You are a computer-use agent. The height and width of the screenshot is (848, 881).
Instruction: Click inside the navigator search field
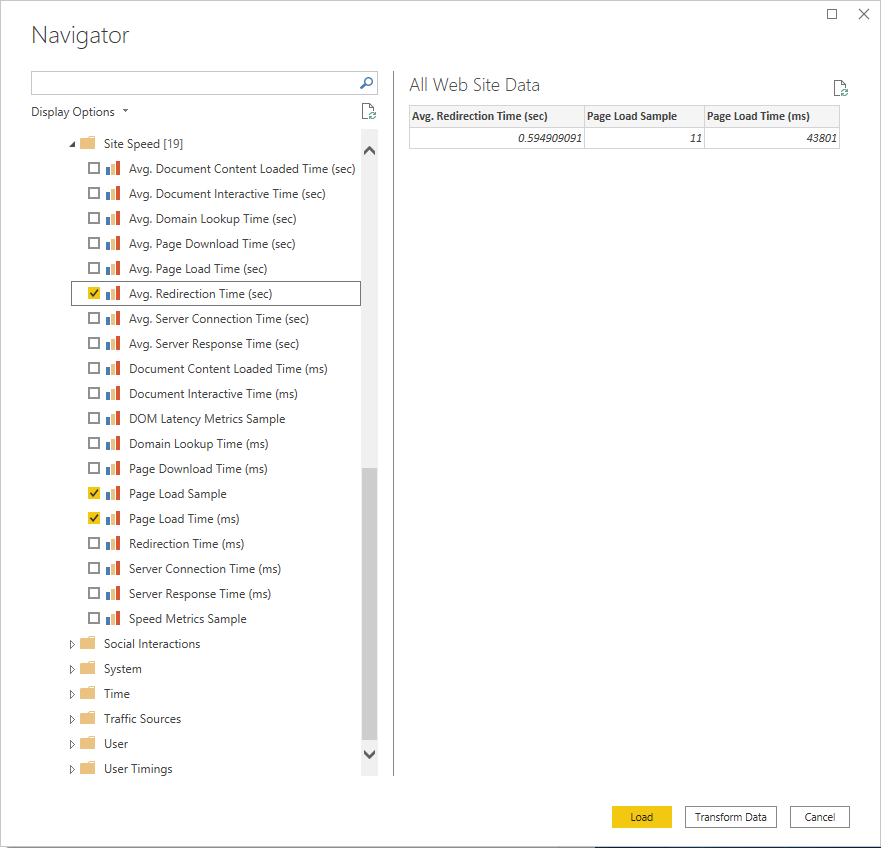195,83
